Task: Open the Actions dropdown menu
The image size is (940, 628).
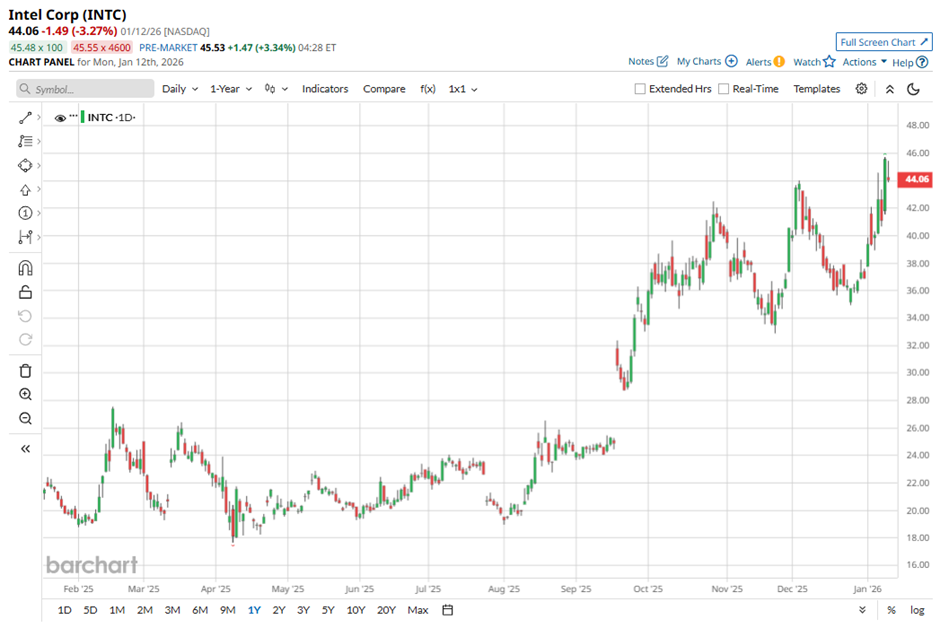Action: [x=864, y=62]
